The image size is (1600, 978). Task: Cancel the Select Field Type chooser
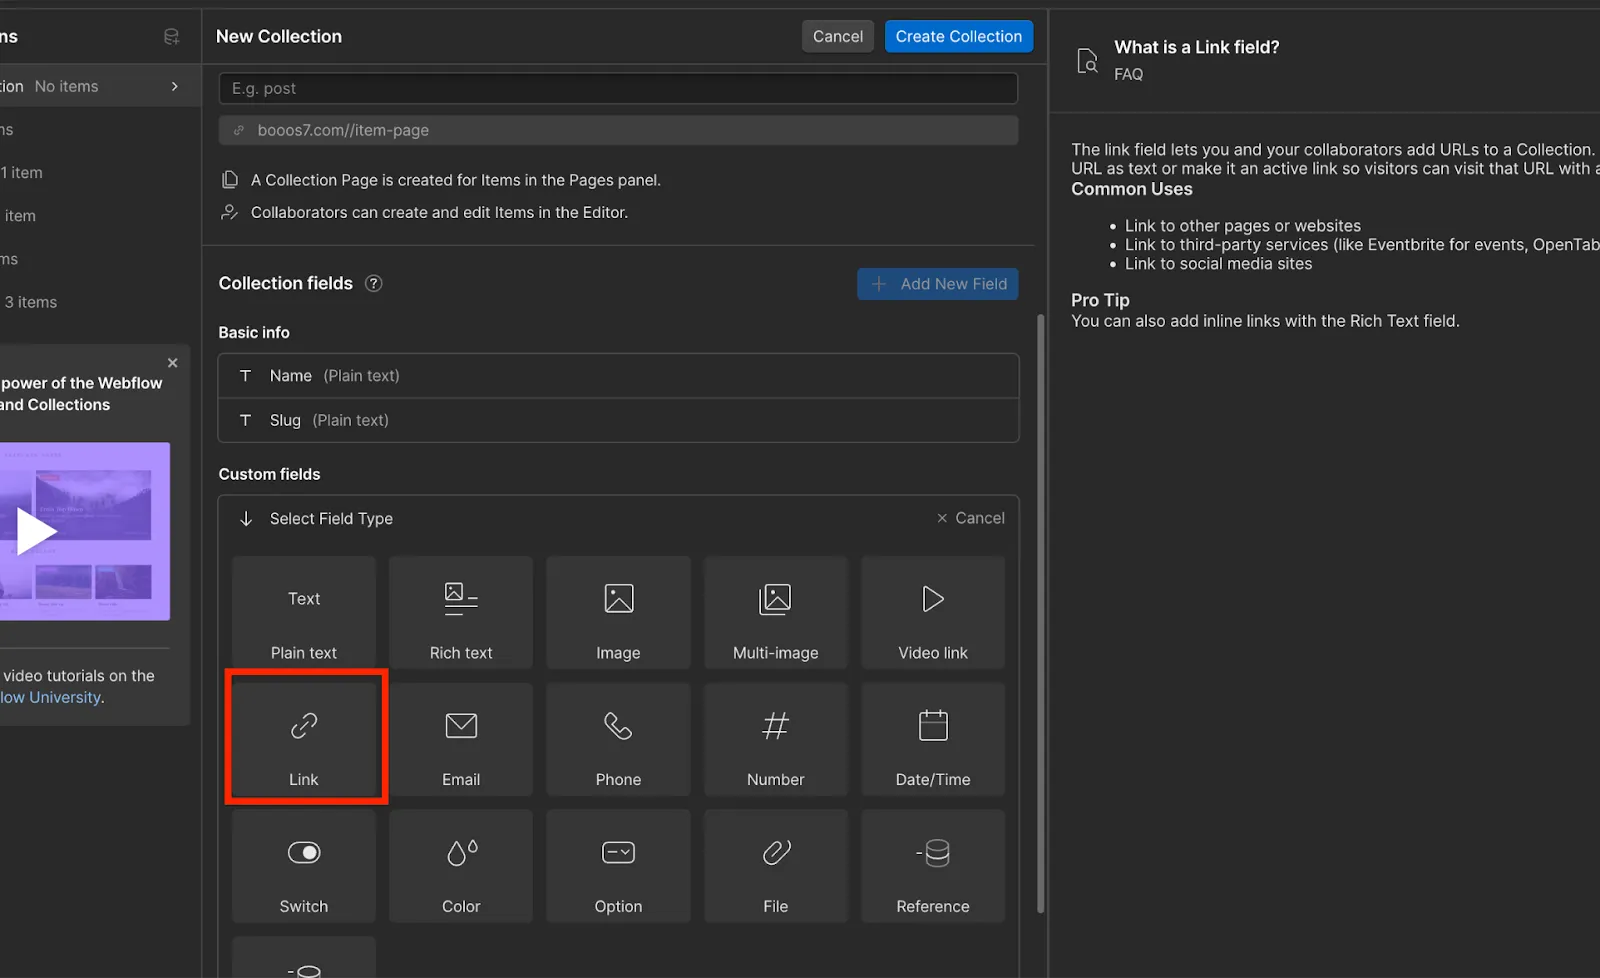pos(970,518)
